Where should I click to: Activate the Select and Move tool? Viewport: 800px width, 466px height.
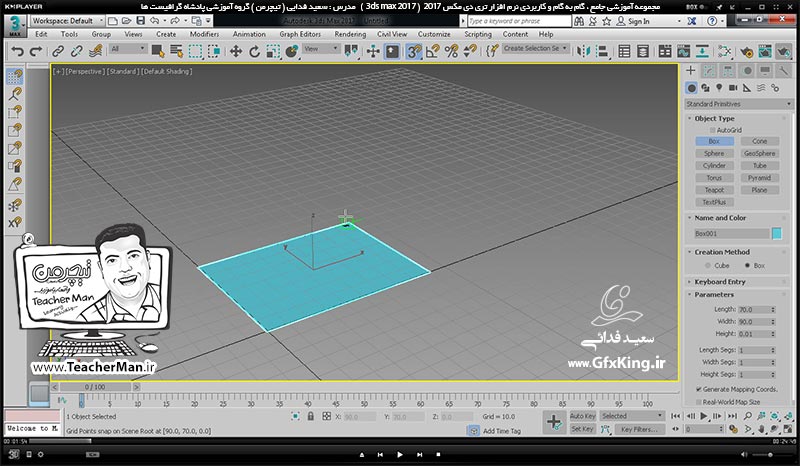click(x=236, y=51)
